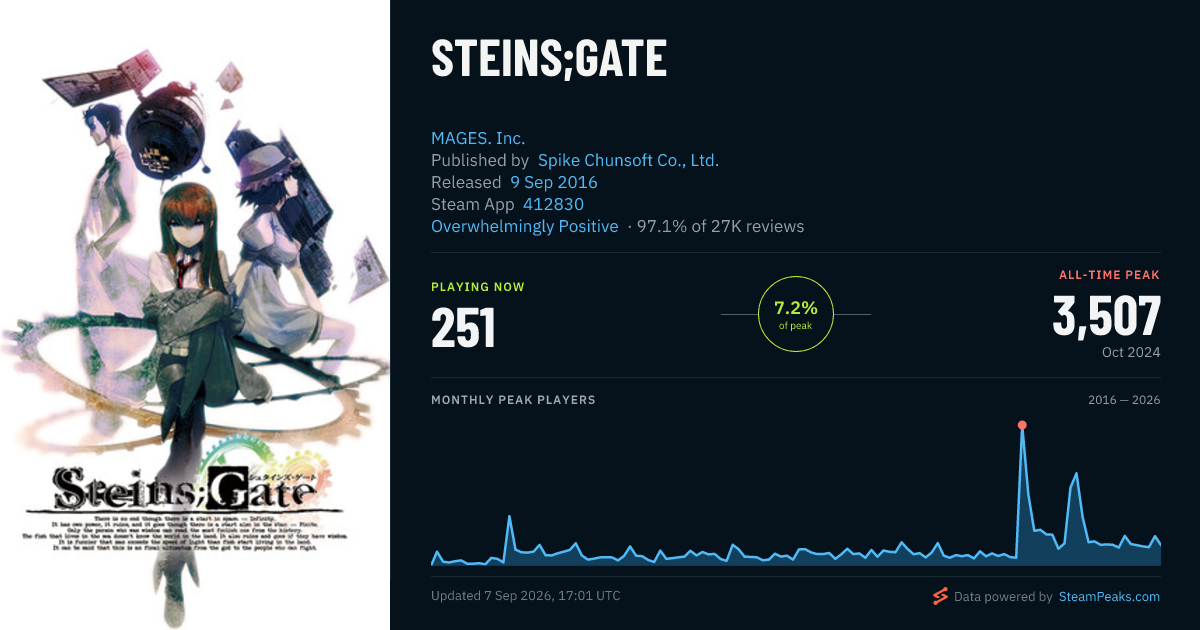This screenshot has height=630, width=1200.
Task: Click the playing now count 251
Action: [463, 327]
